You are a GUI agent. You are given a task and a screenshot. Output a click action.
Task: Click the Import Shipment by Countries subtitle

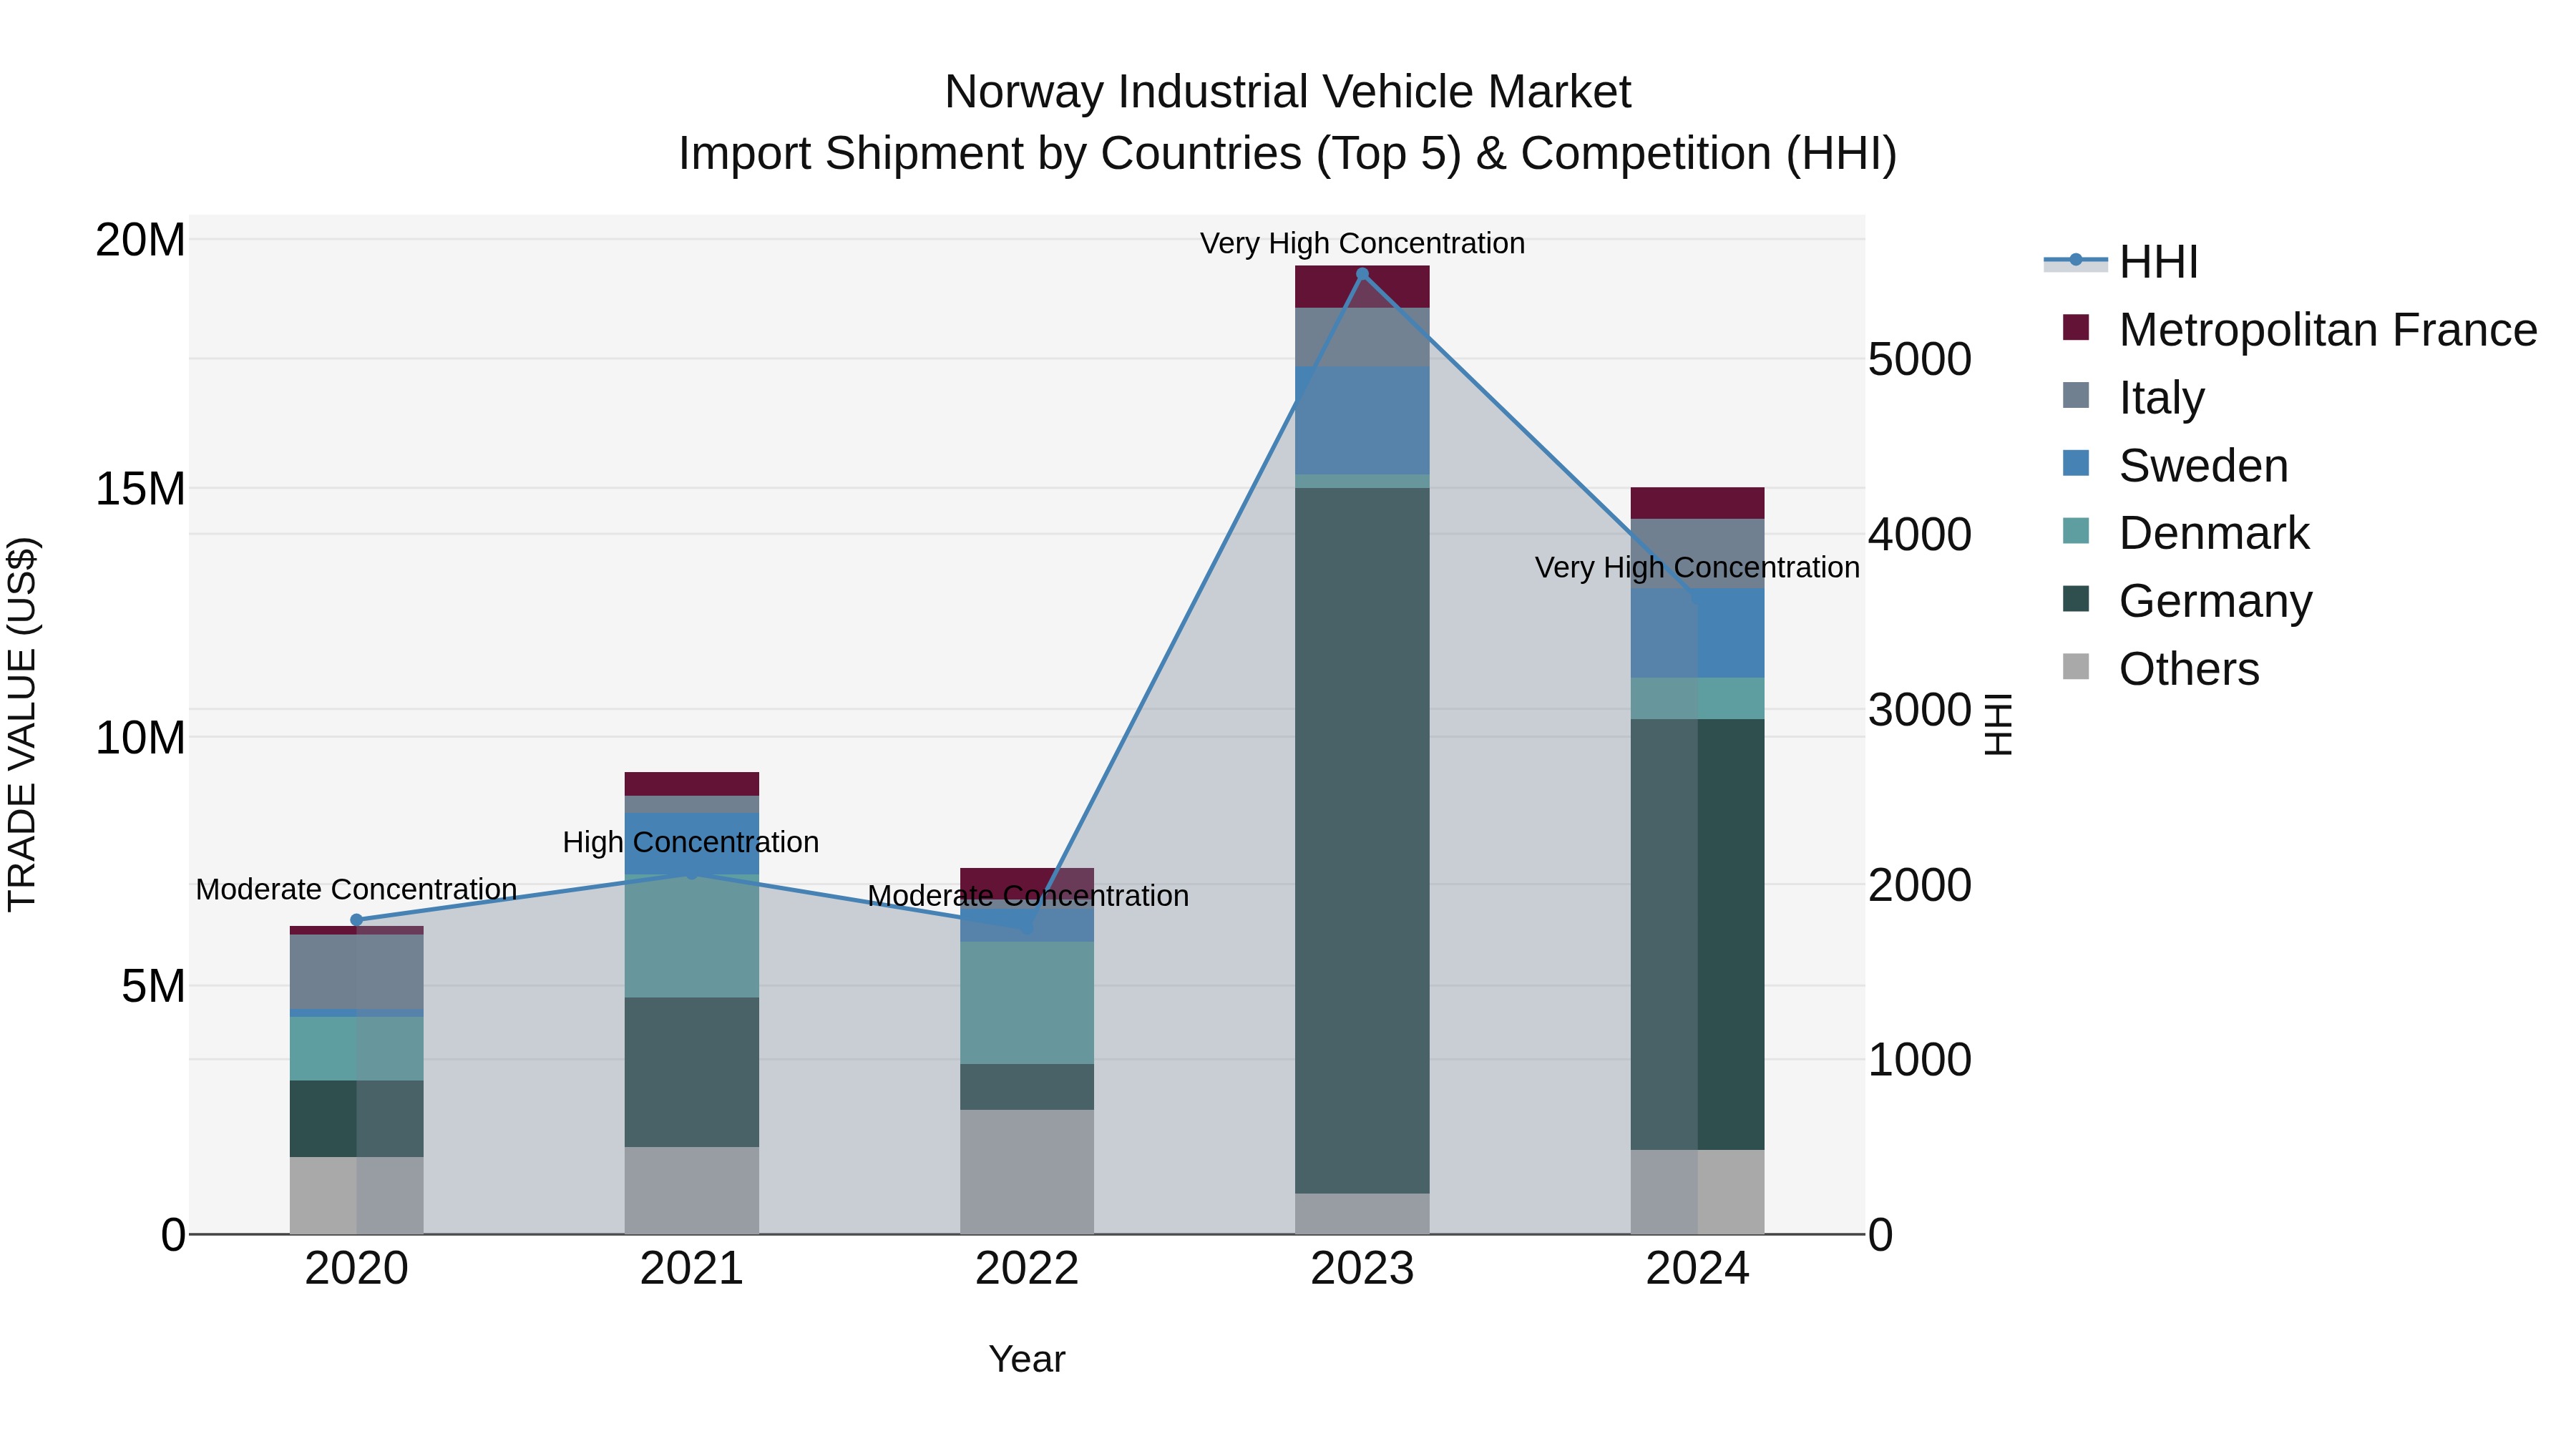click(1288, 154)
